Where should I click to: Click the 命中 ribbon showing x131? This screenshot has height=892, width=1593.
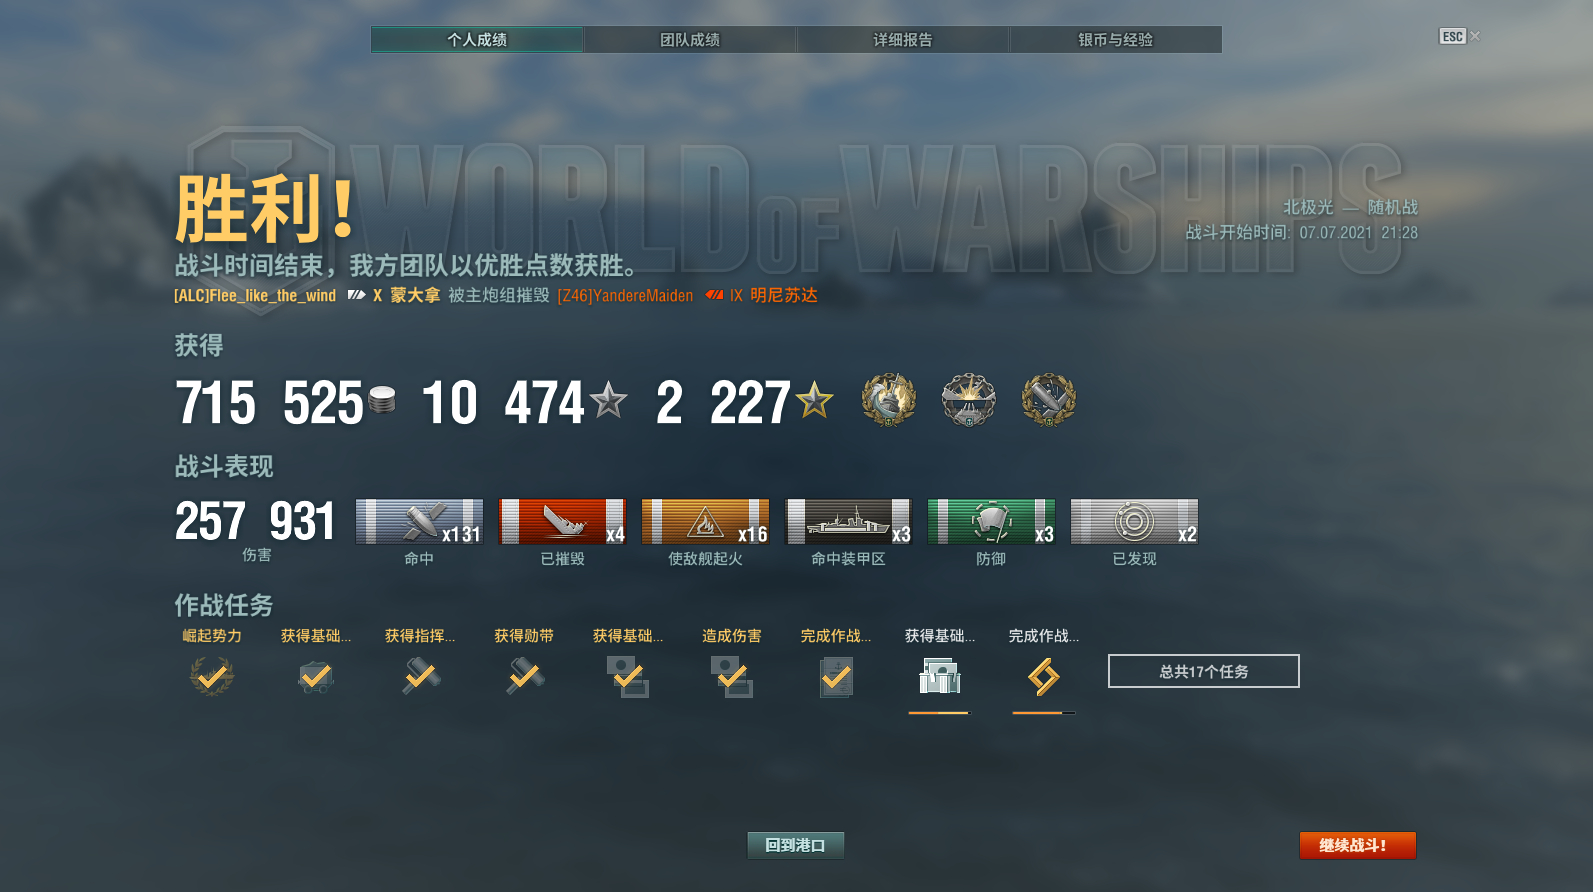pos(419,521)
